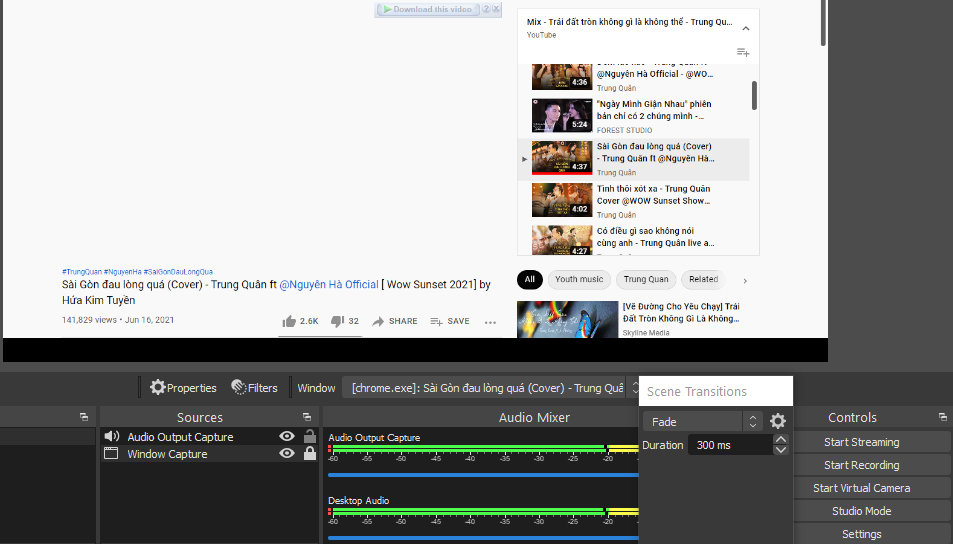The width and height of the screenshot is (953, 544).
Task: Open the Fade transition dropdown
Action: [702, 421]
